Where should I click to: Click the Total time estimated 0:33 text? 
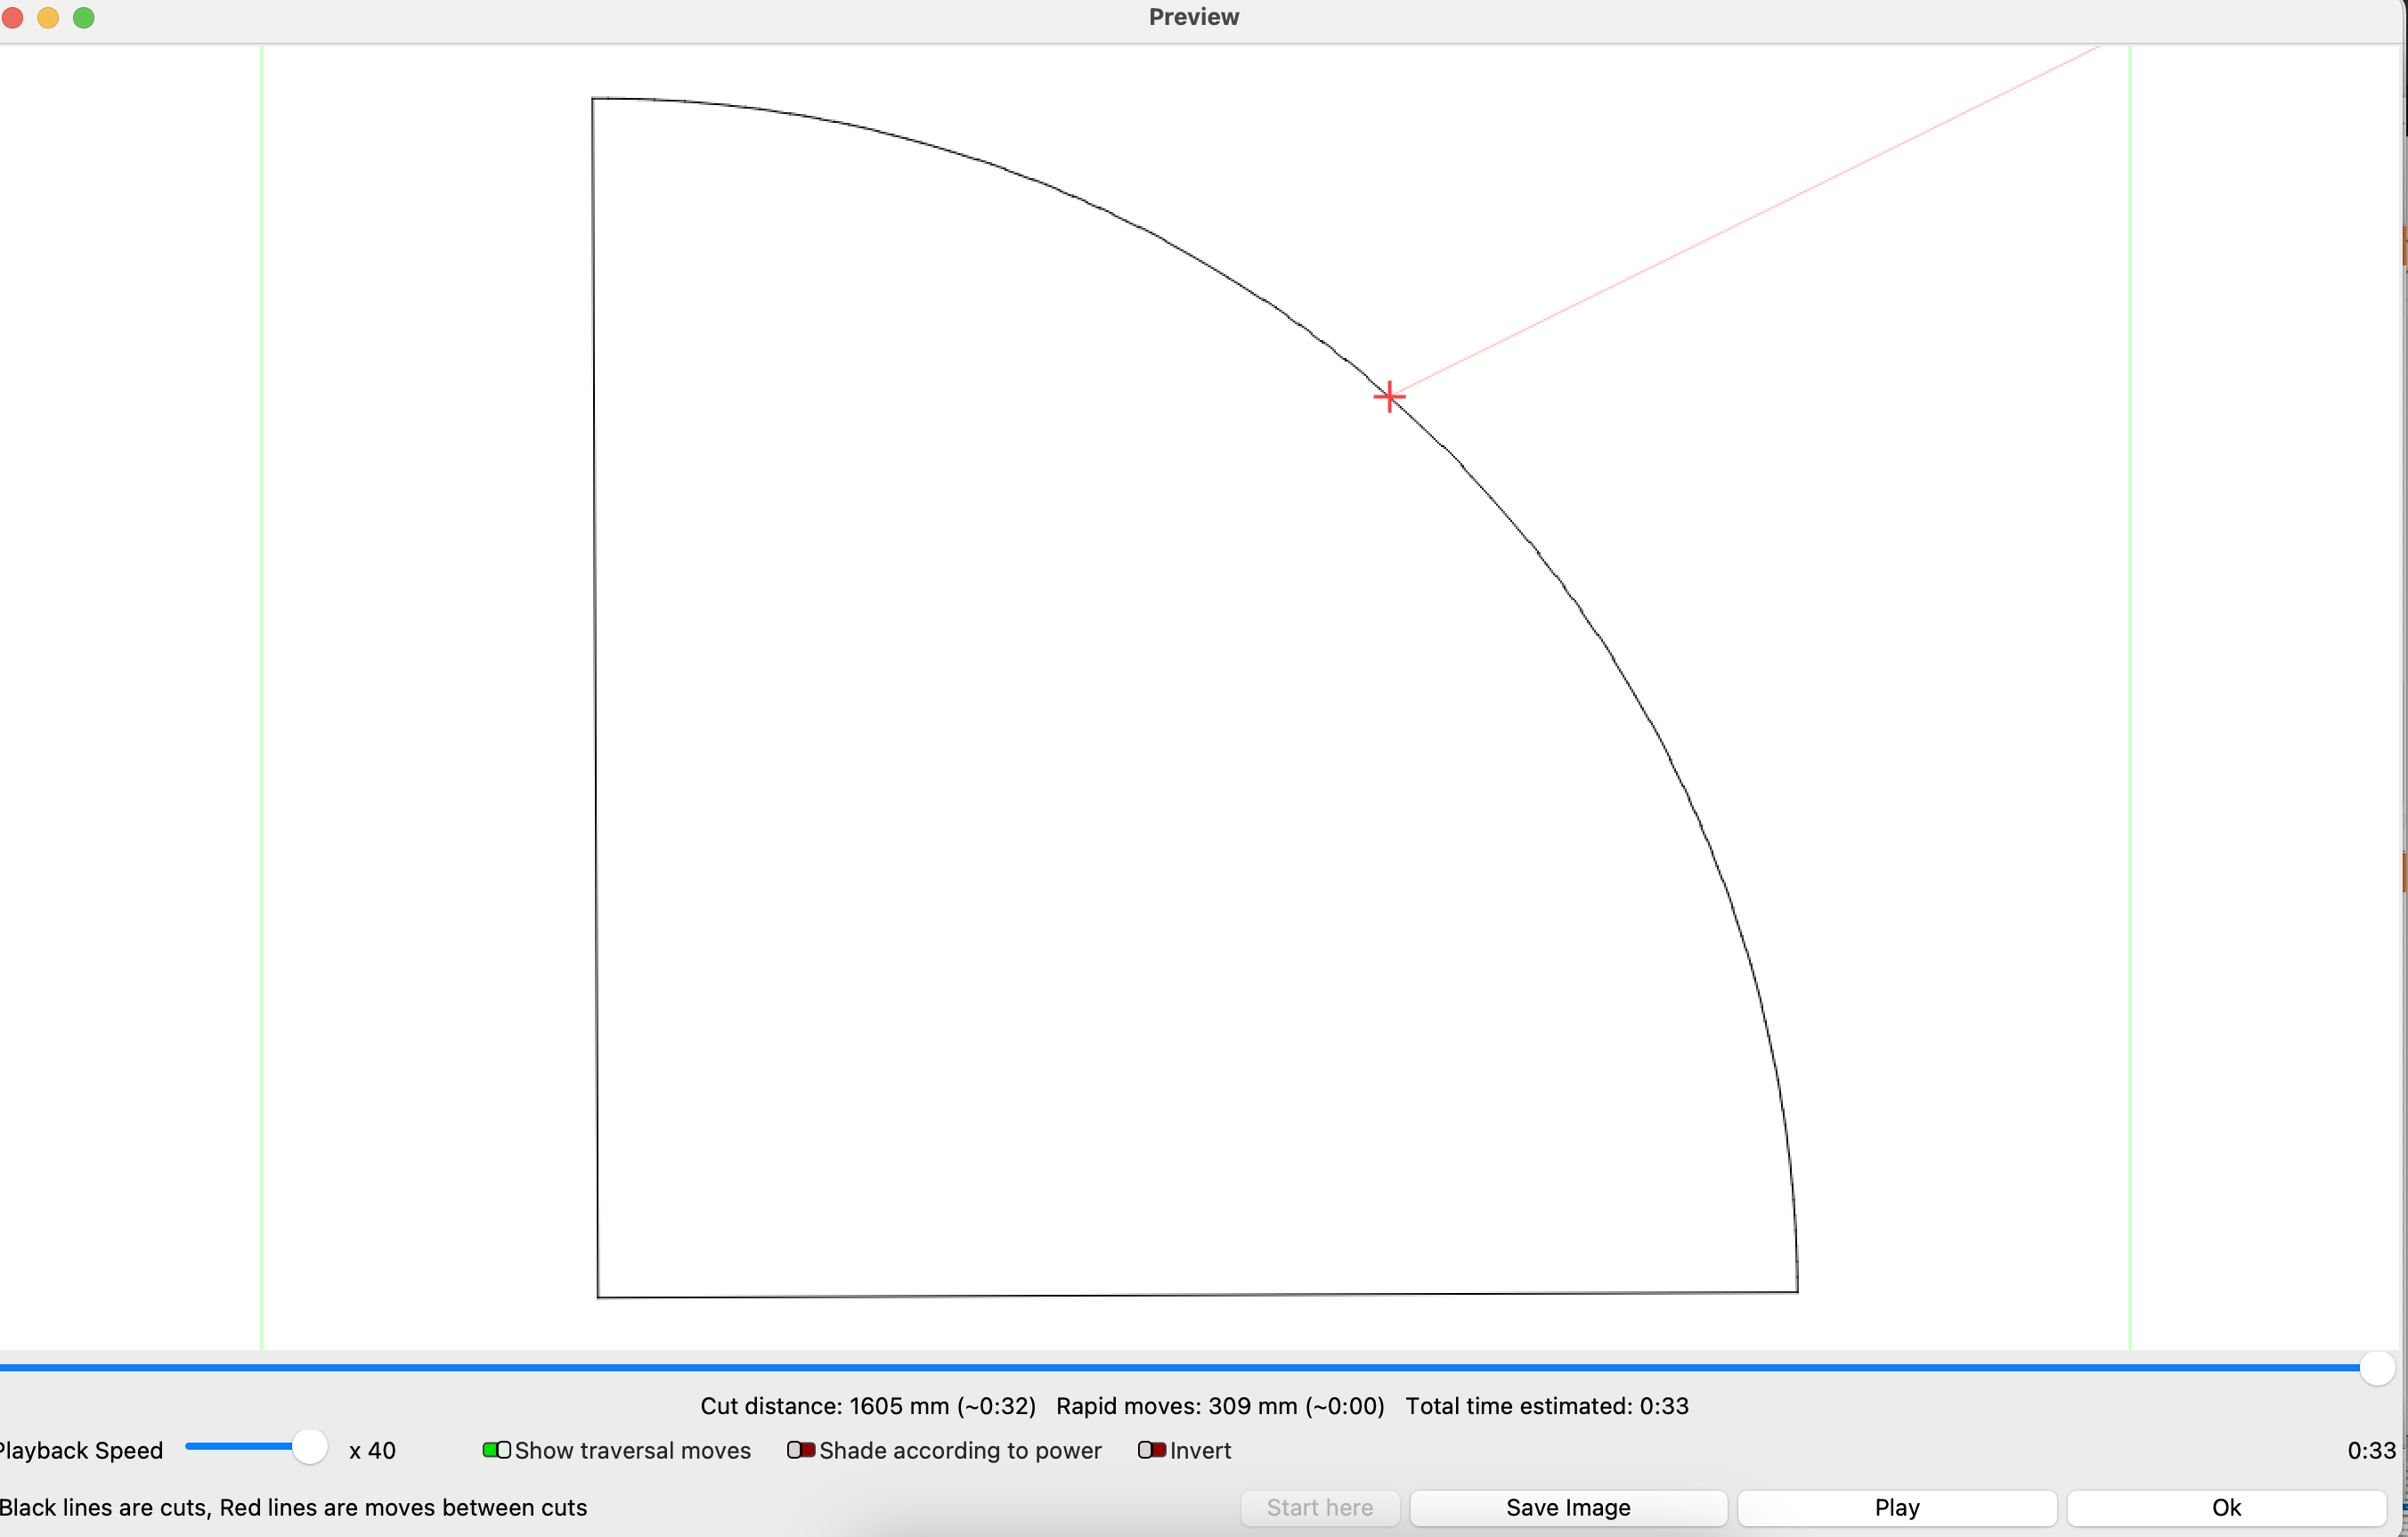click(1547, 1406)
